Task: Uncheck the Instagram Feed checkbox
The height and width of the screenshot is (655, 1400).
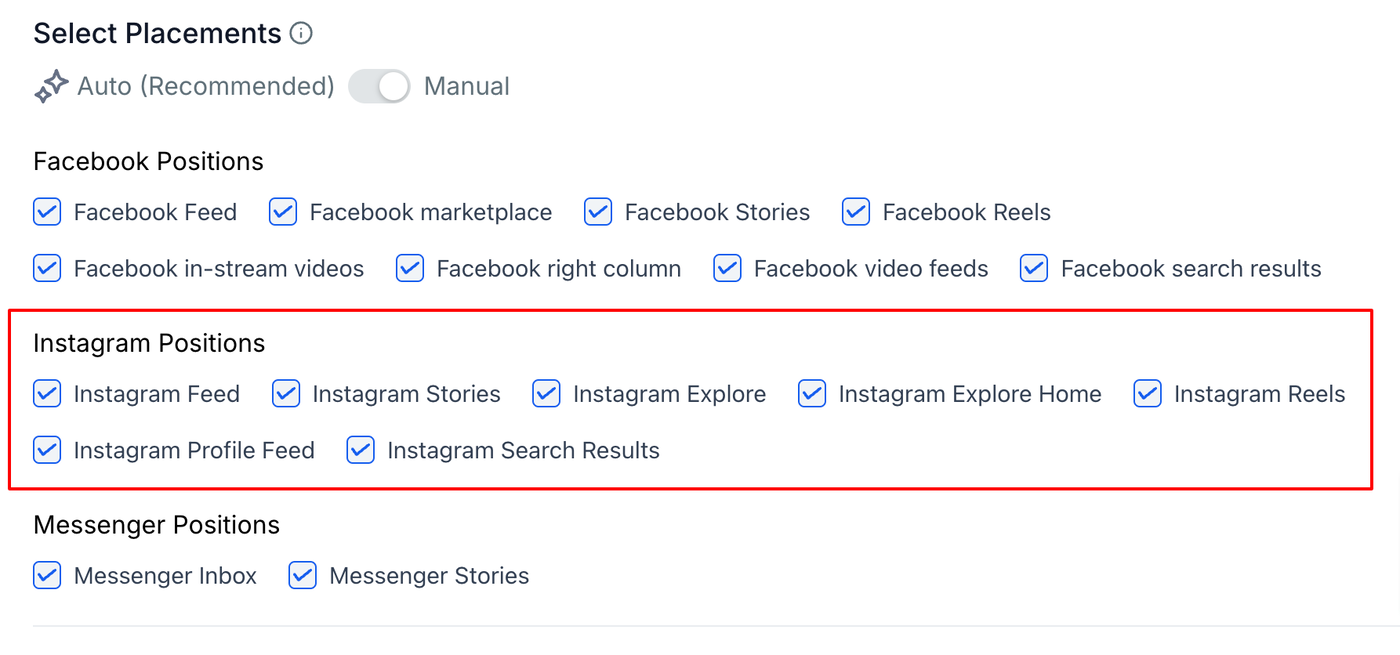Action: pos(47,394)
